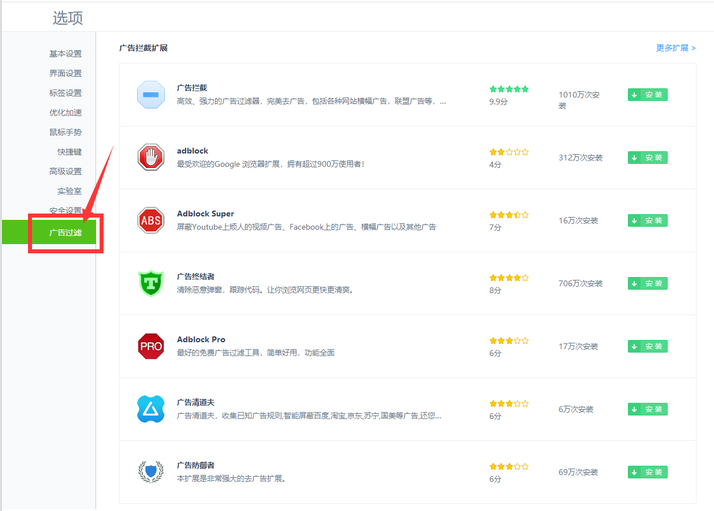Install the Adblock Pro extension
Image resolution: width=714 pixels, height=511 pixels.
pos(648,346)
